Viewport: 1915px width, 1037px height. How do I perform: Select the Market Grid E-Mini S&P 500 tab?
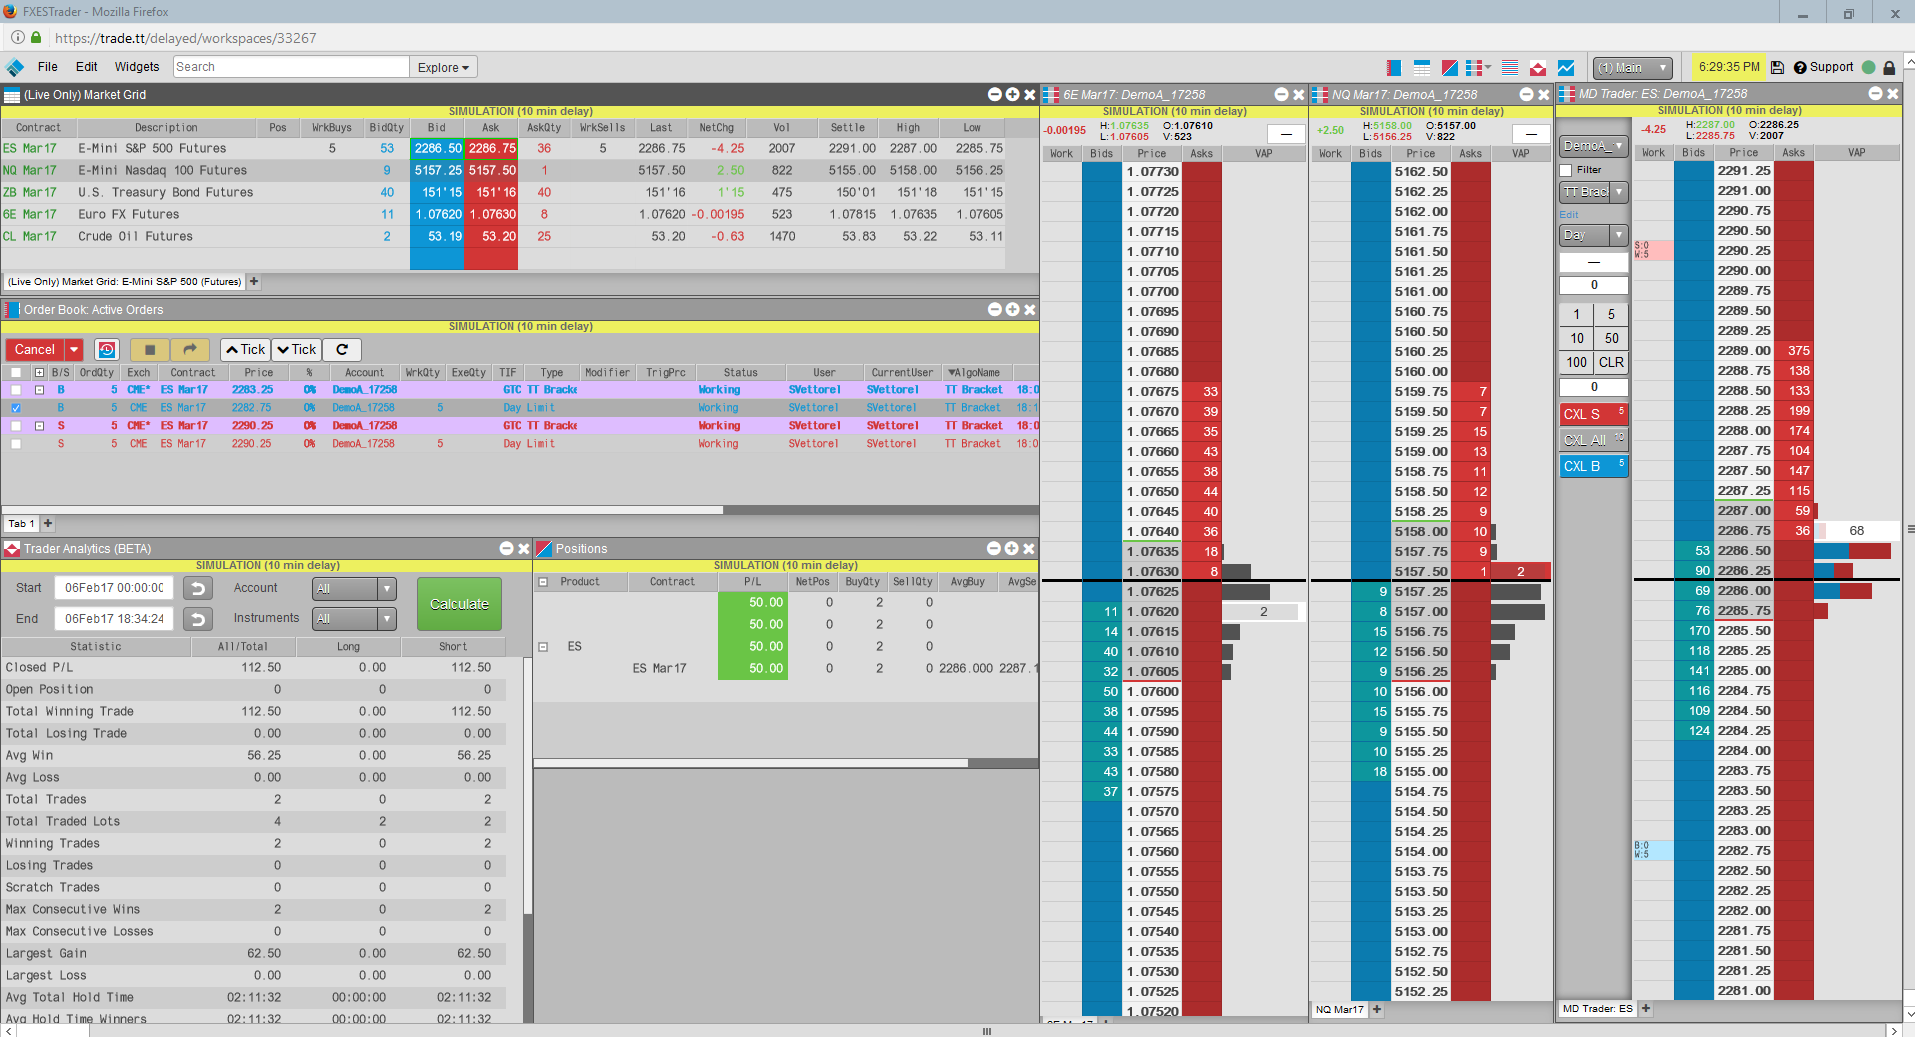125,282
